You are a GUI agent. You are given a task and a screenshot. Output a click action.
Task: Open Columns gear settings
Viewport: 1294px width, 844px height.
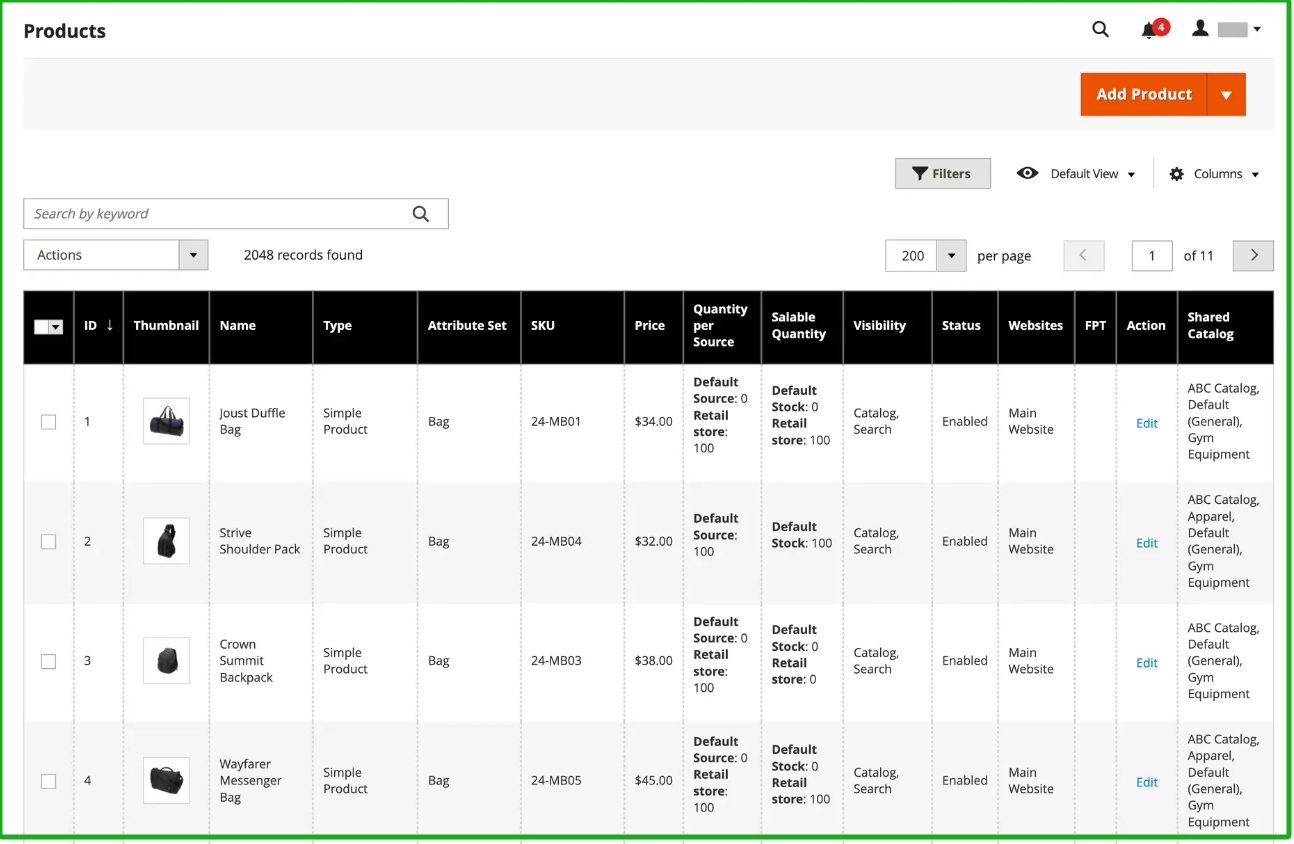tap(1213, 174)
